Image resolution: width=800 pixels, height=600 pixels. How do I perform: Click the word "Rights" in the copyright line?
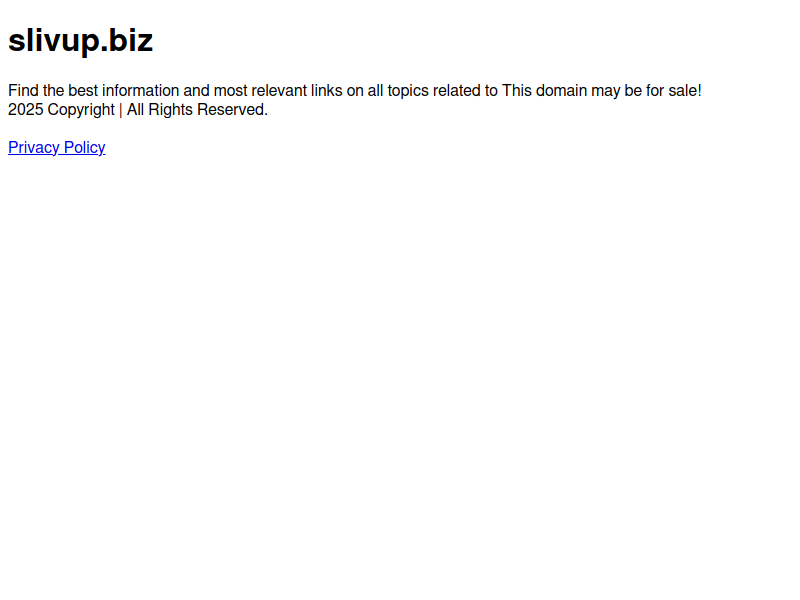coord(170,110)
